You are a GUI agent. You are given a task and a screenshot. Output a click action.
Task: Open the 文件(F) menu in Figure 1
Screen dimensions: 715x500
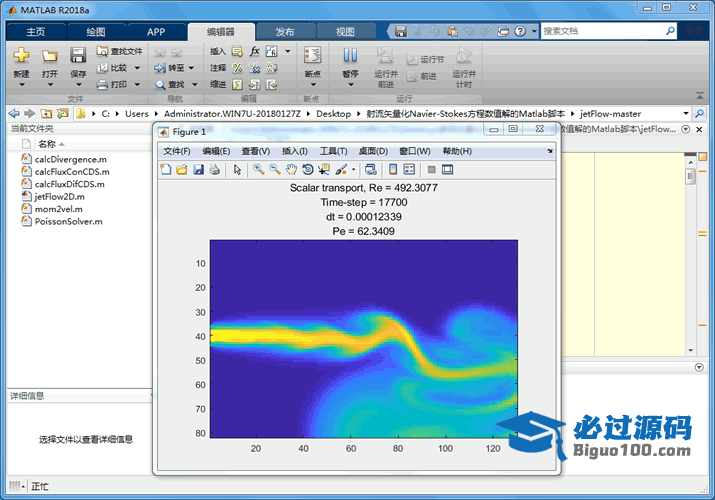tap(177, 151)
